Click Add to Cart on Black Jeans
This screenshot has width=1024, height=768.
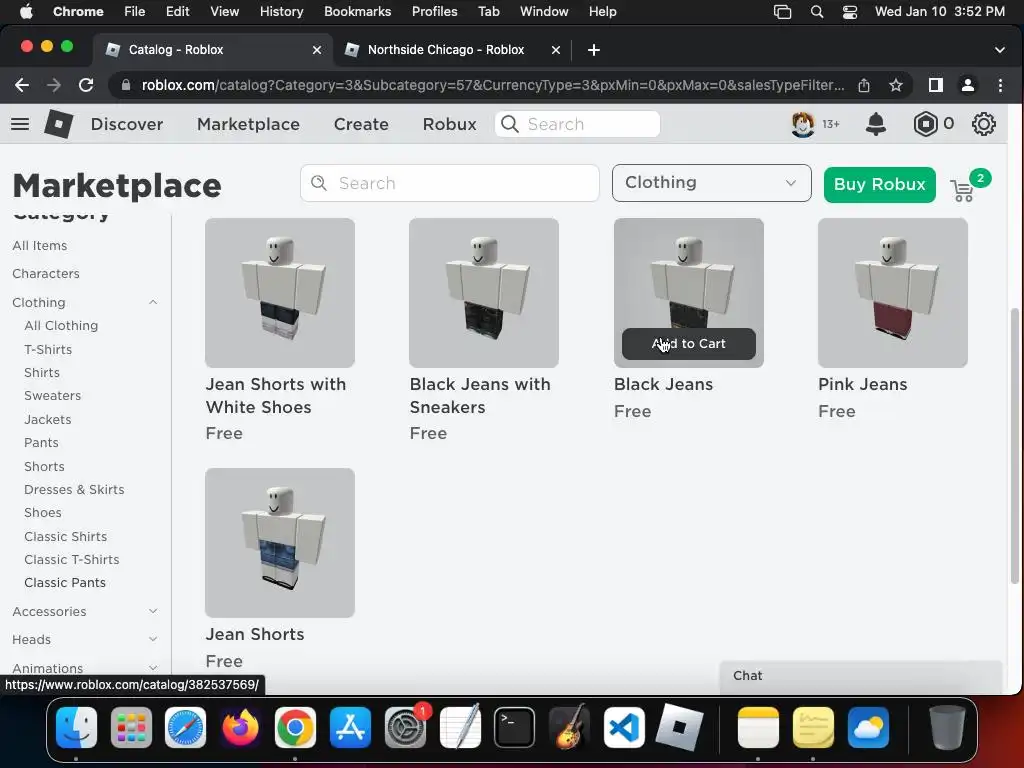[x=688, y=344]
